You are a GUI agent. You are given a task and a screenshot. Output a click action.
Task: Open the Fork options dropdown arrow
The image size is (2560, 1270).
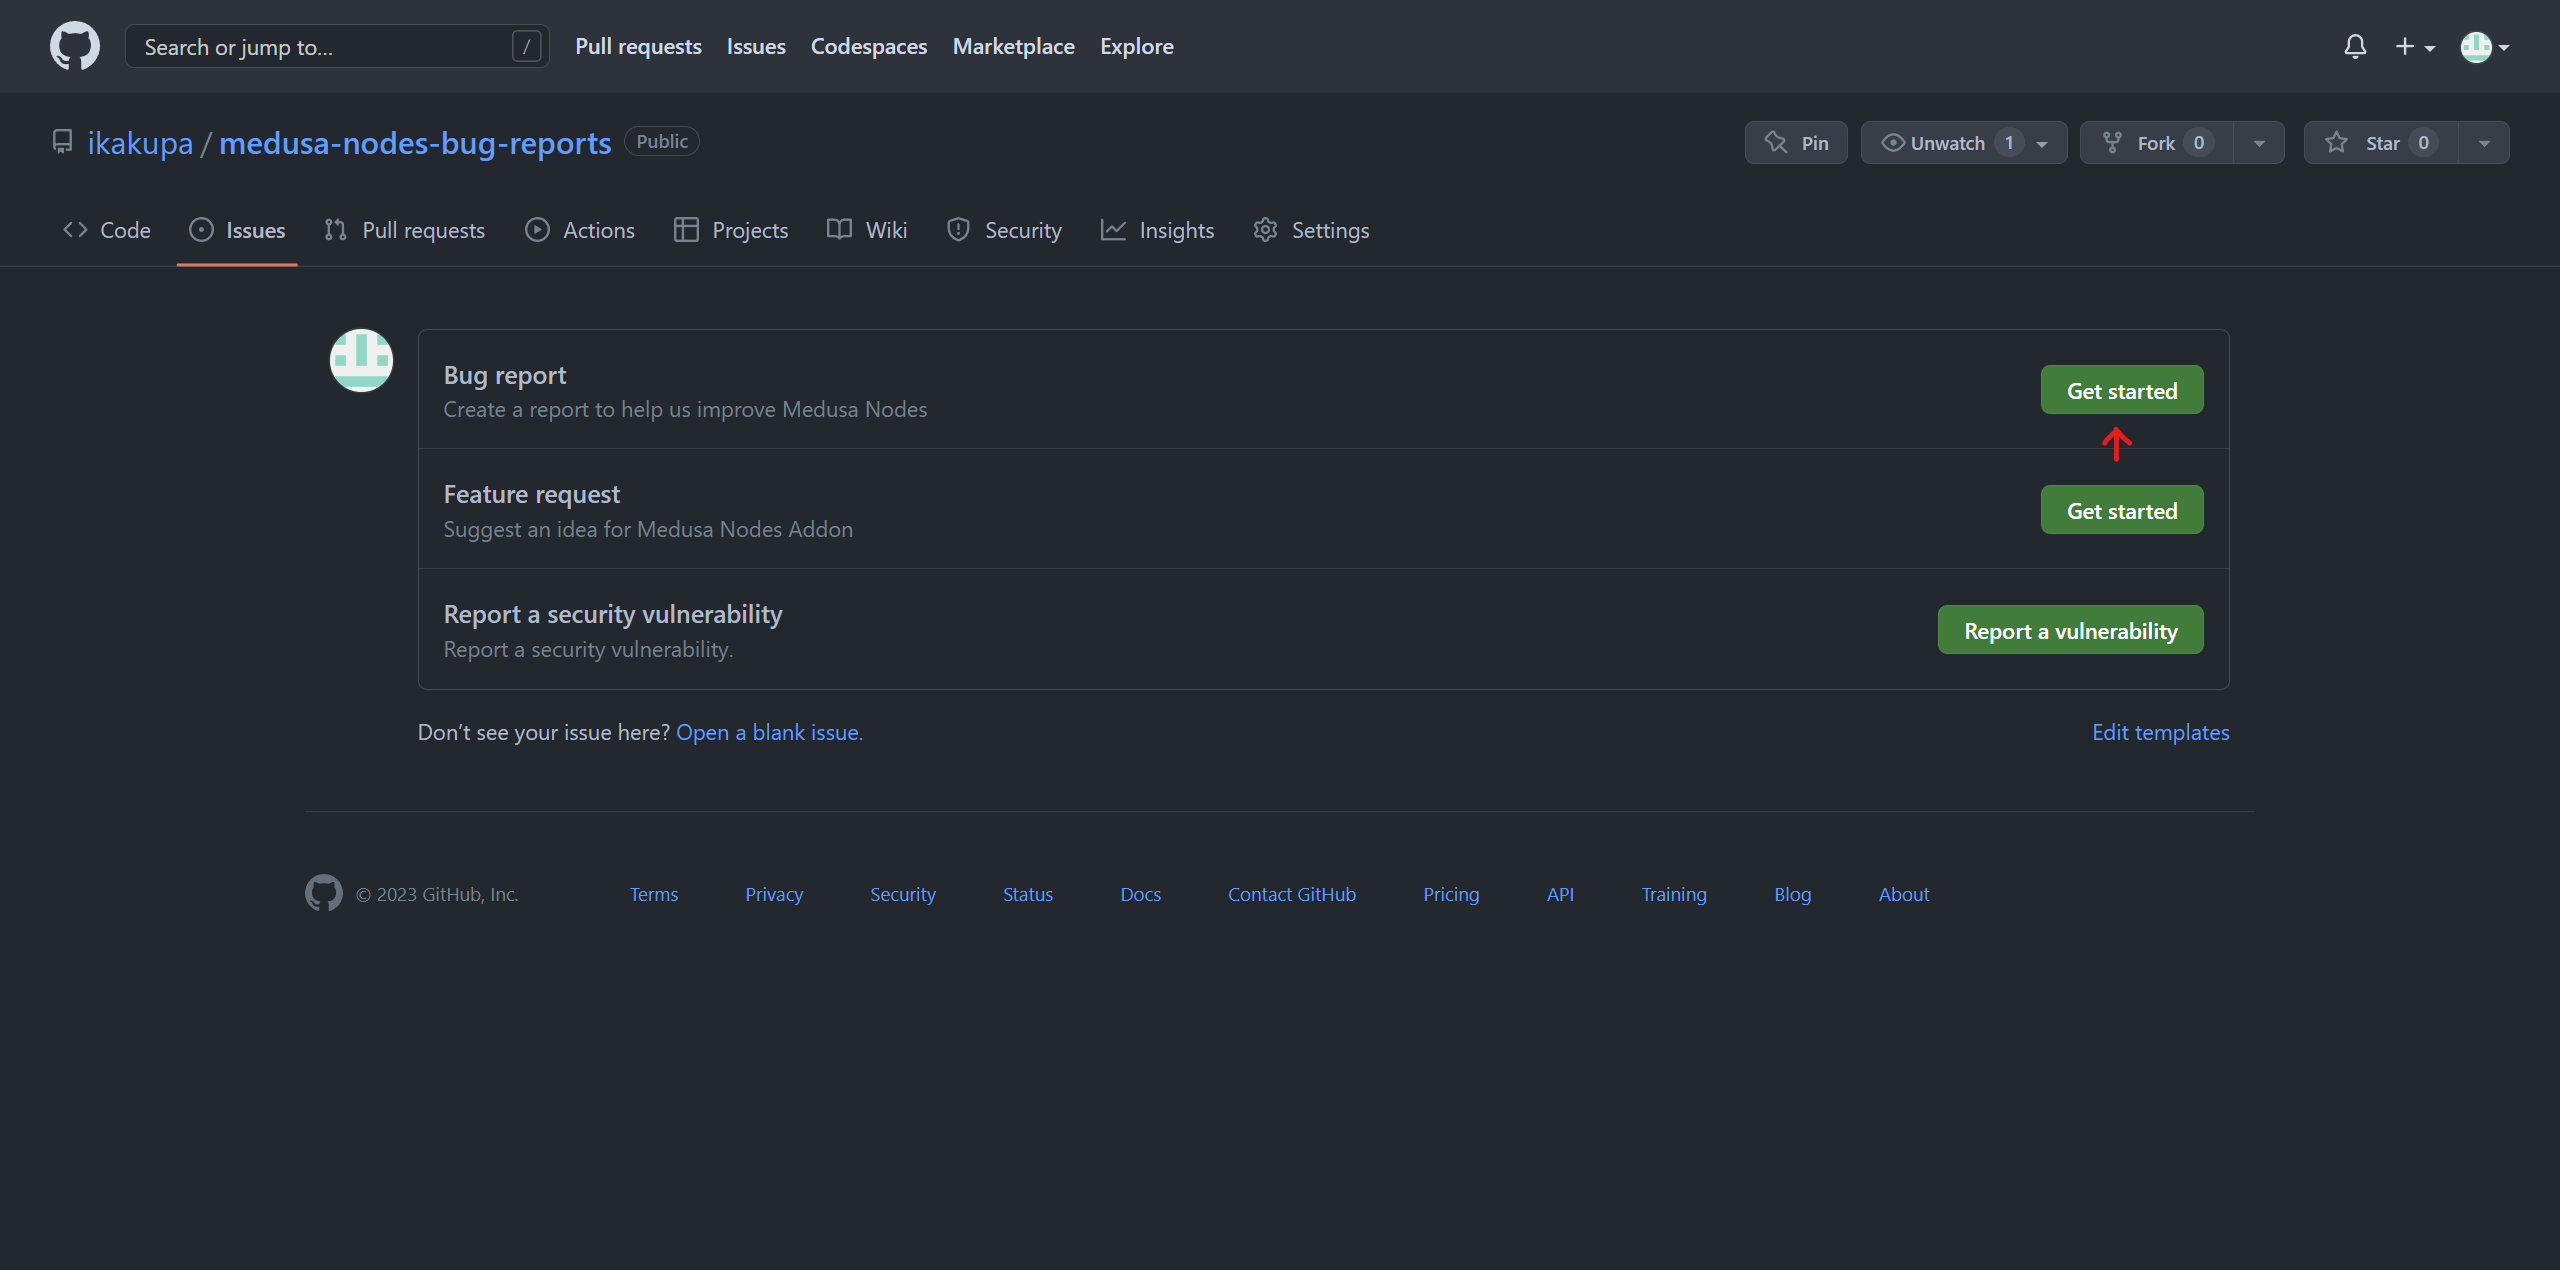[2260, 142]
